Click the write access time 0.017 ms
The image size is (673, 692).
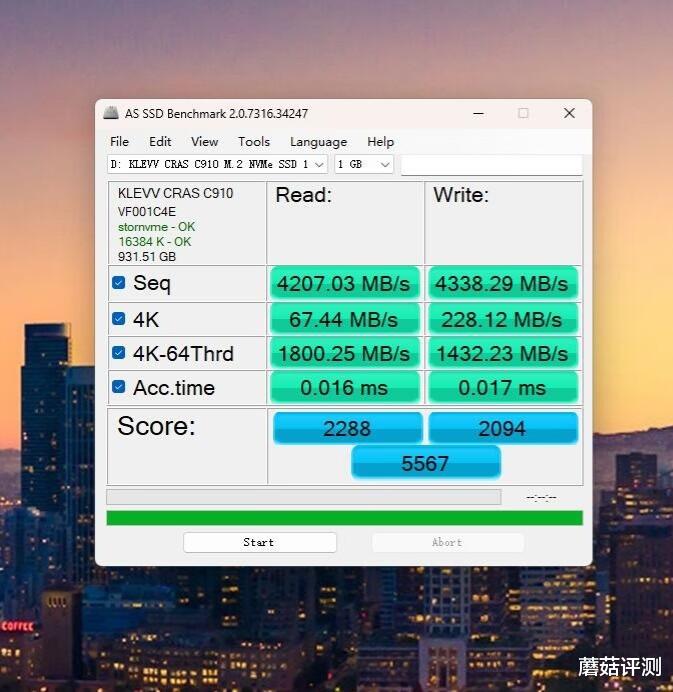pyautogui.click(x=503, y=387)
